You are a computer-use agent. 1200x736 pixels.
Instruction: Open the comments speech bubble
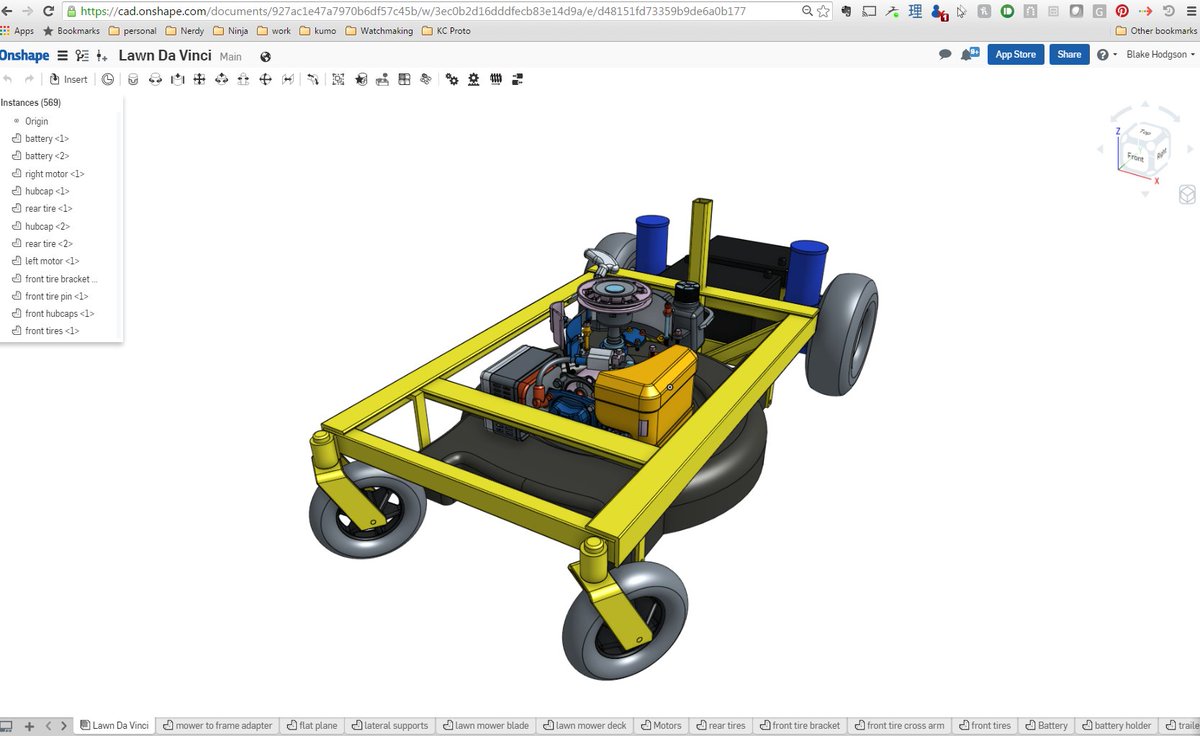(x=945, y=54)
